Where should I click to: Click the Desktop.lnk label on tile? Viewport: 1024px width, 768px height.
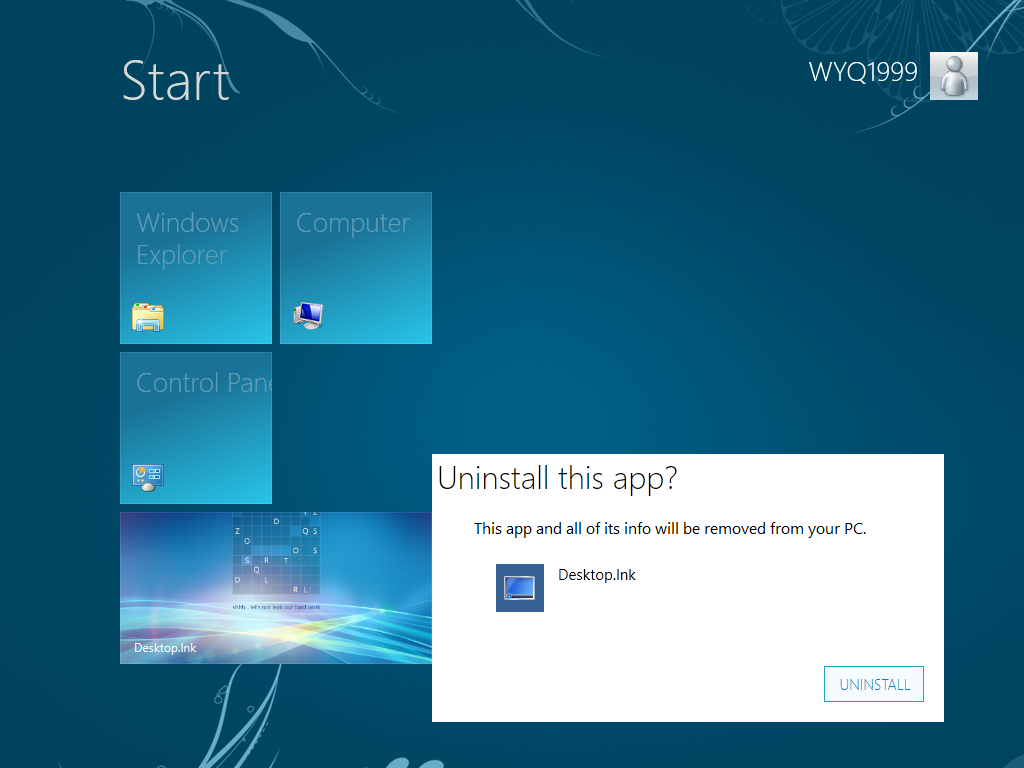pos(165,648)
